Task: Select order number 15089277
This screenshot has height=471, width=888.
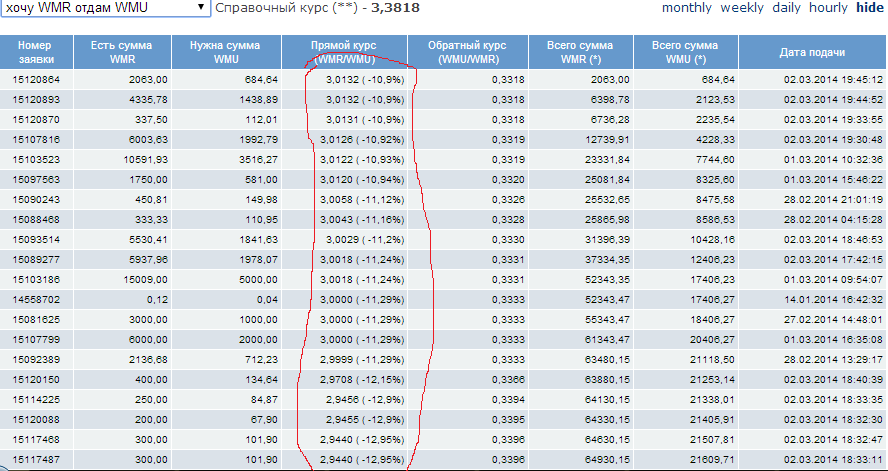Action: 36,259
